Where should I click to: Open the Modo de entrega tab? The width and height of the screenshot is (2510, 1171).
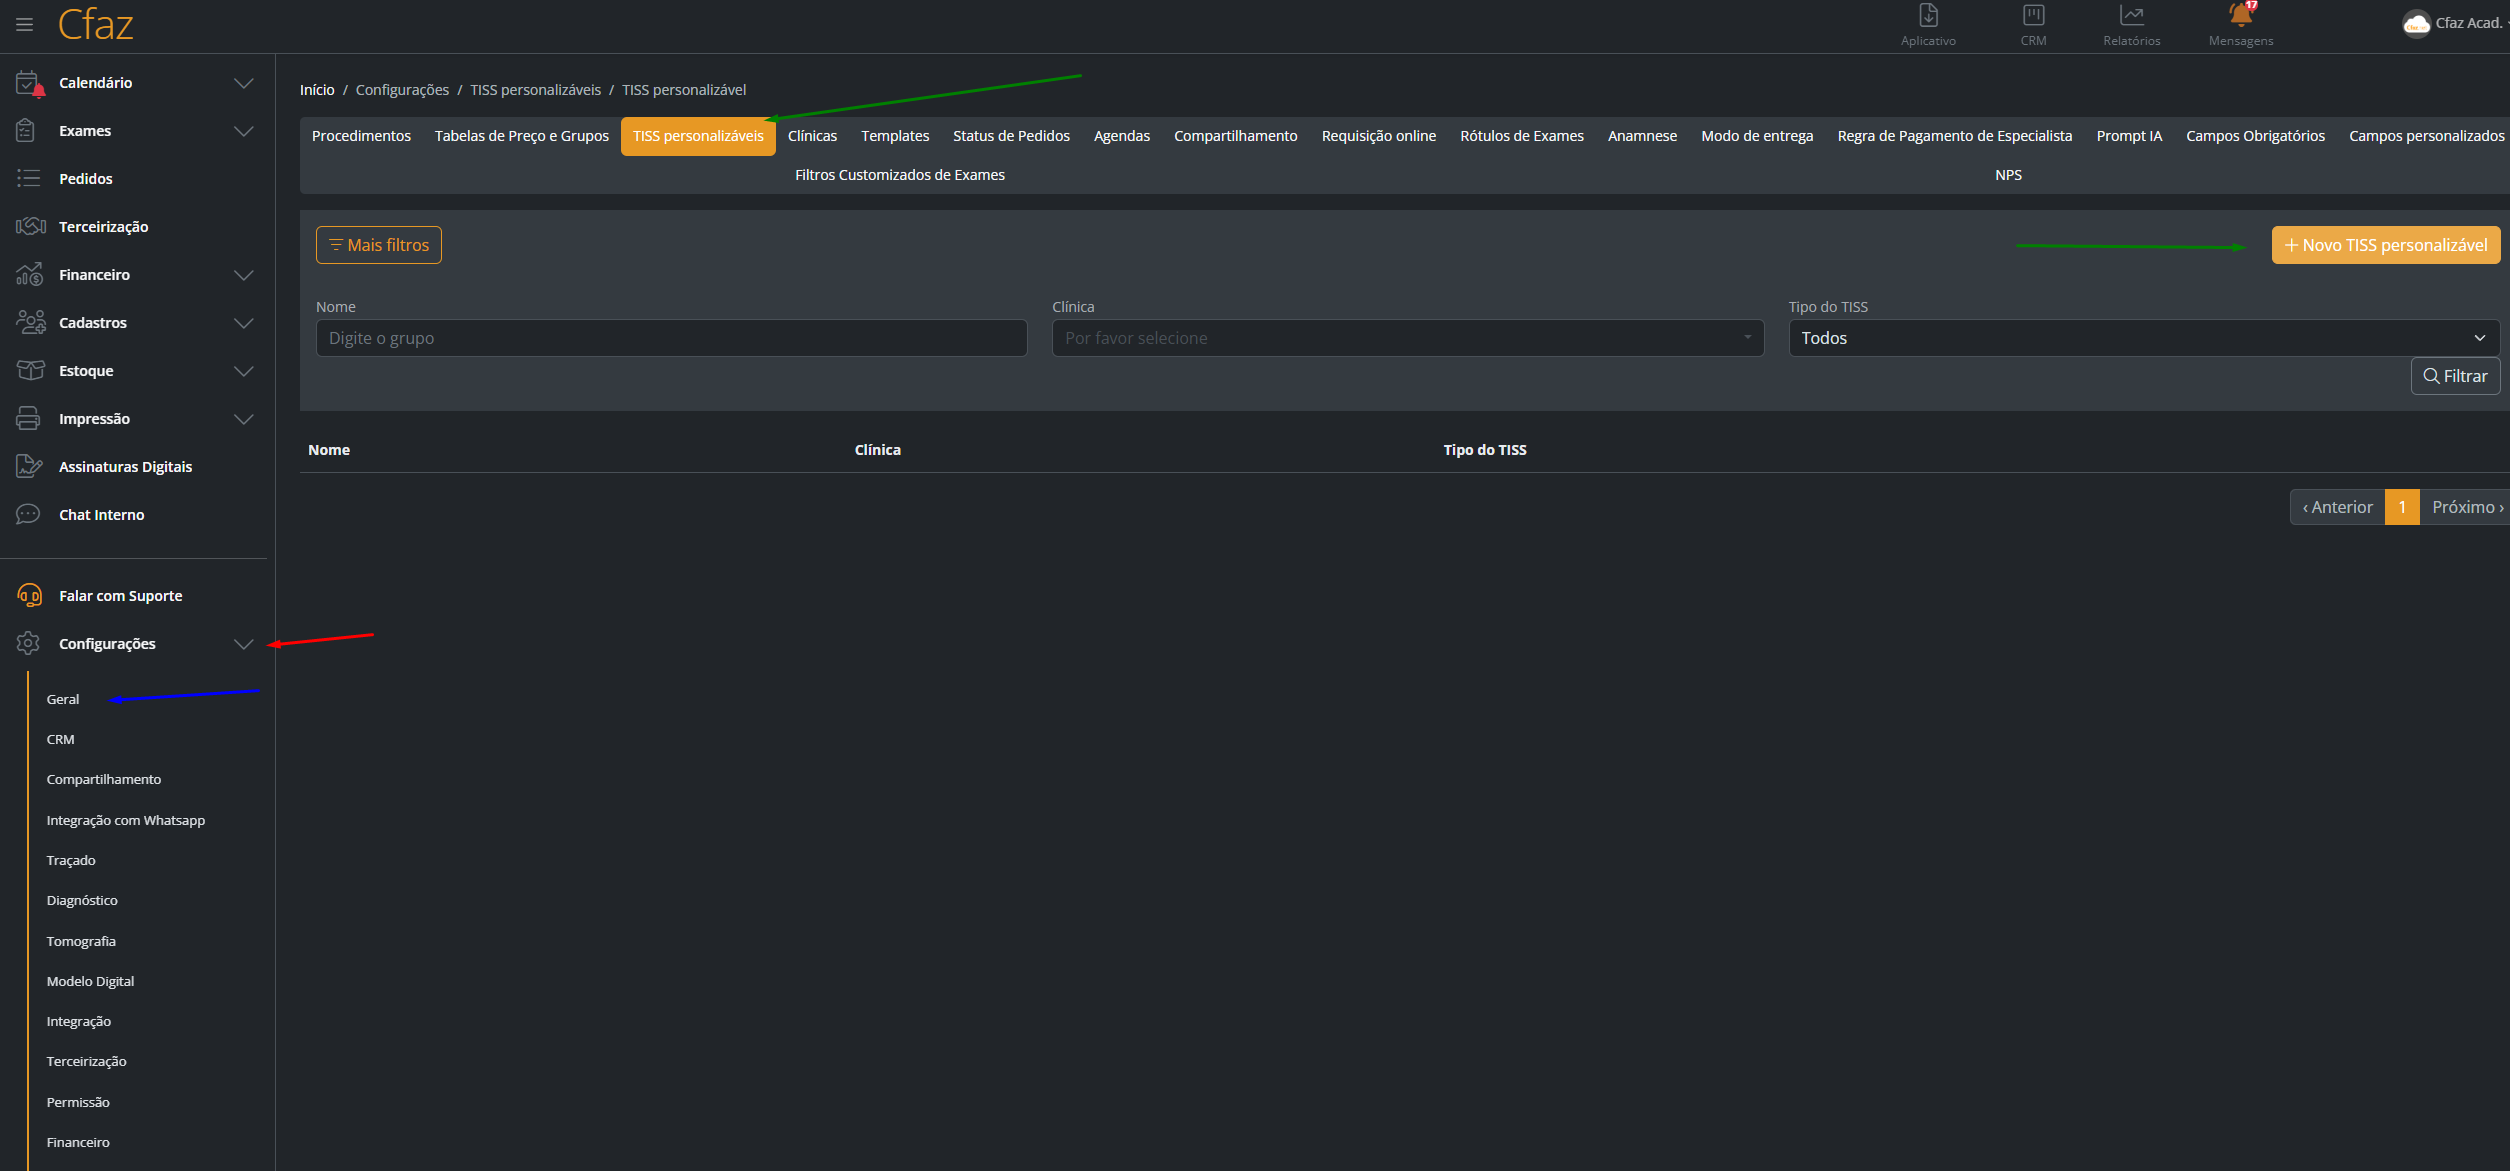1757,136
